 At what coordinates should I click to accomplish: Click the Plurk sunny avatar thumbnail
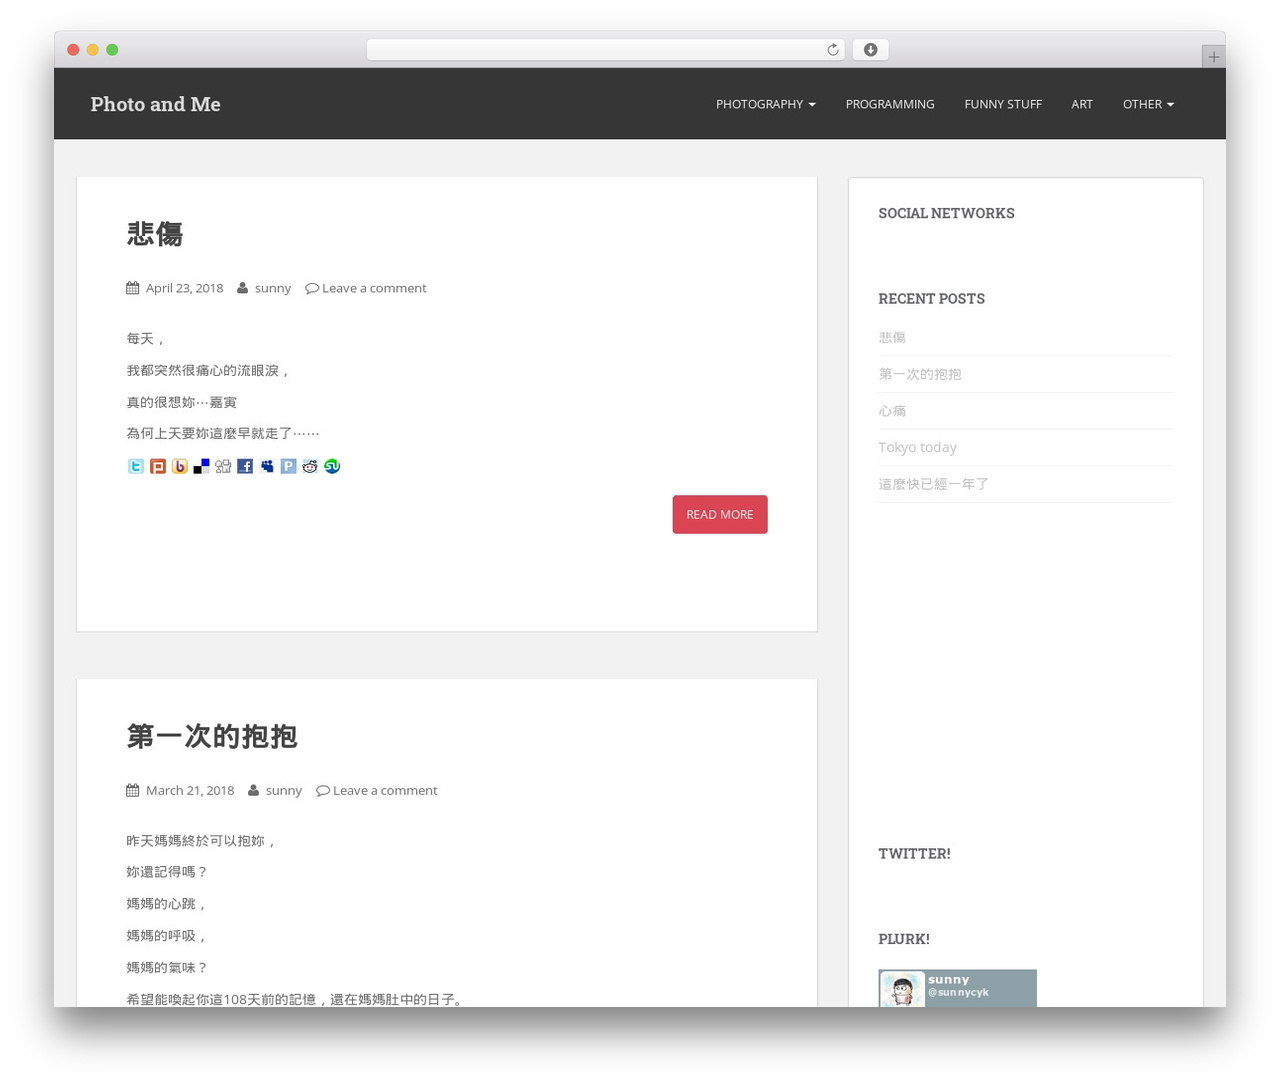(x=902, y=989)
